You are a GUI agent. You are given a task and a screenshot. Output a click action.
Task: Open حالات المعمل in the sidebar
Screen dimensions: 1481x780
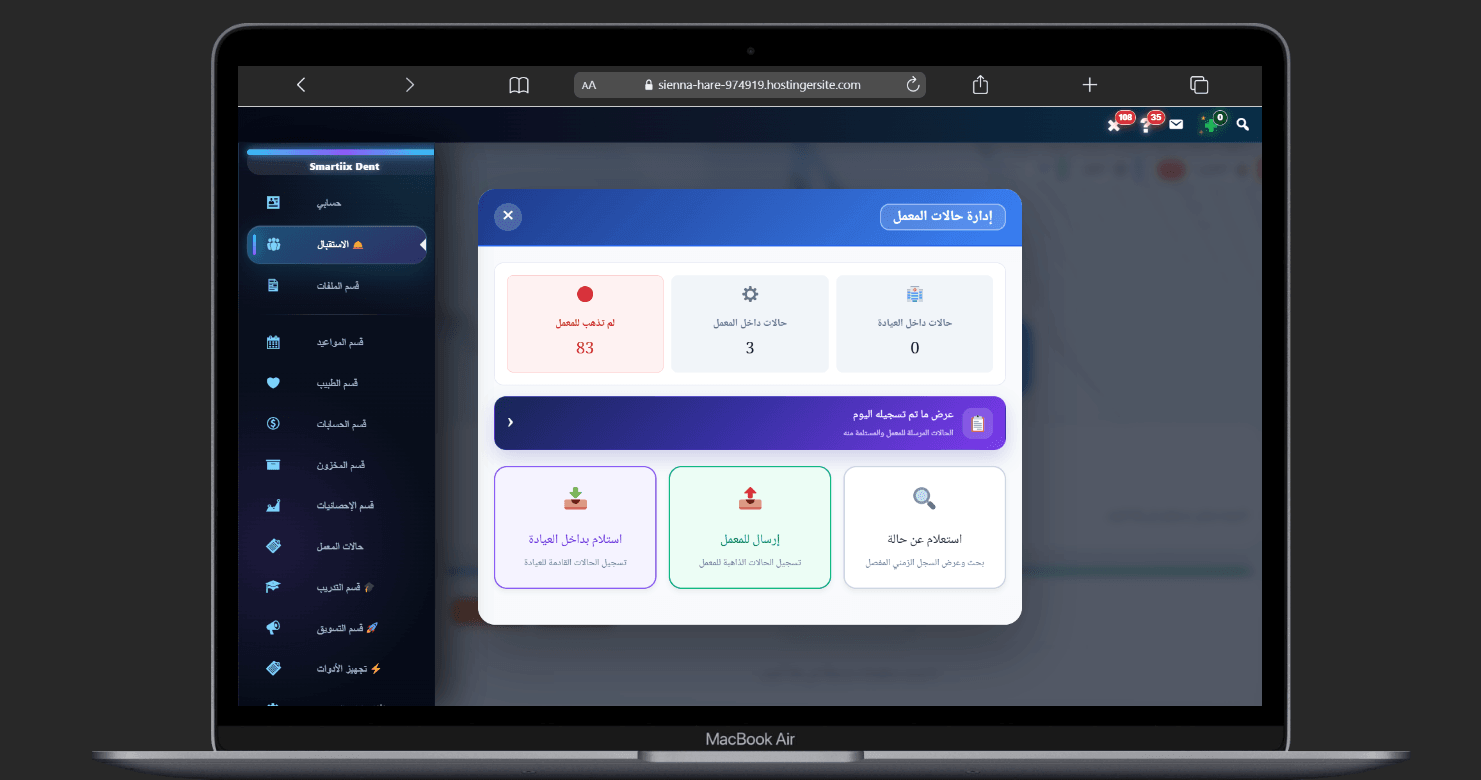click(x=337, y=546)
